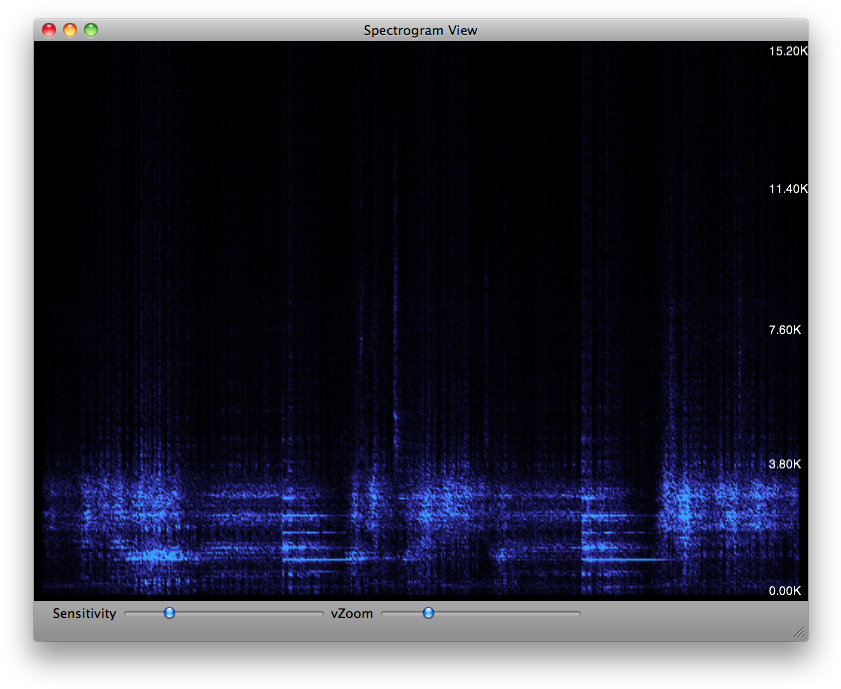
Task: Click the 11.40K frequency label
Action: click(x=788, y=189)
